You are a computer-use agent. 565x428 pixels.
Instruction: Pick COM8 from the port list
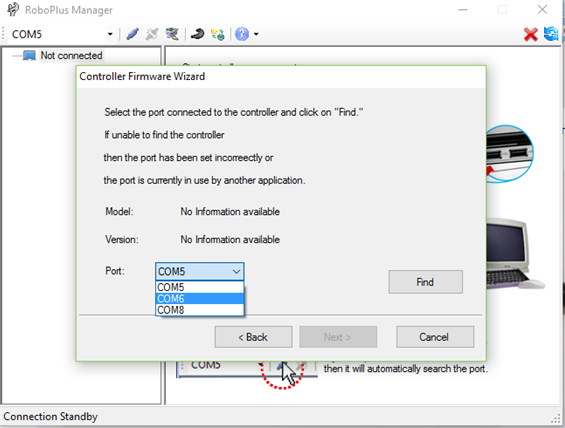tap(200, 310)
